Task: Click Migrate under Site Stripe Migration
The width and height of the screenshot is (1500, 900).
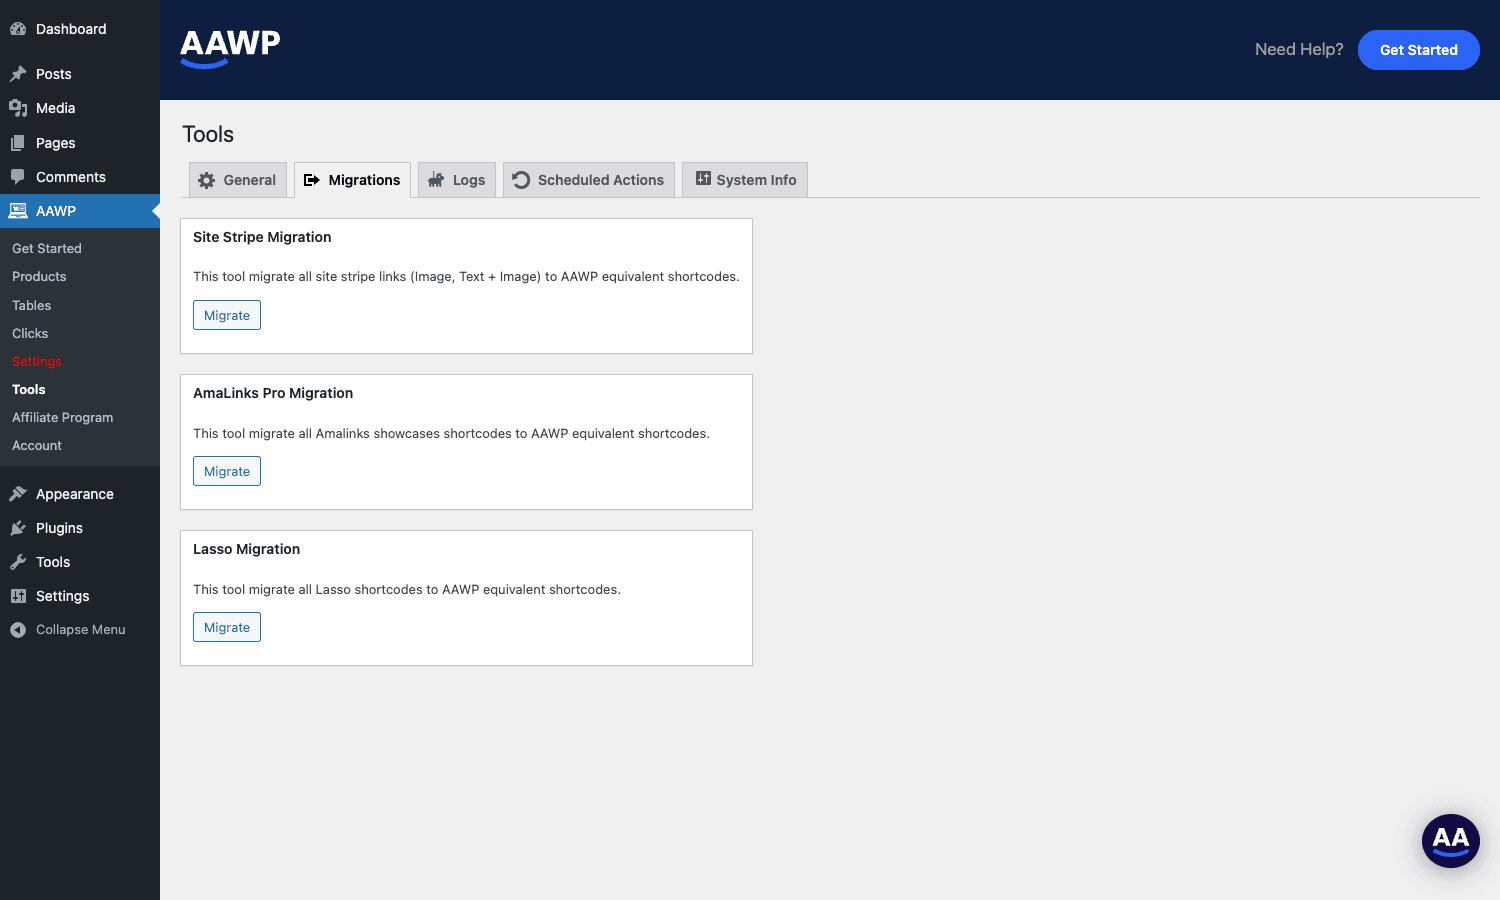Action: (227, 315)
